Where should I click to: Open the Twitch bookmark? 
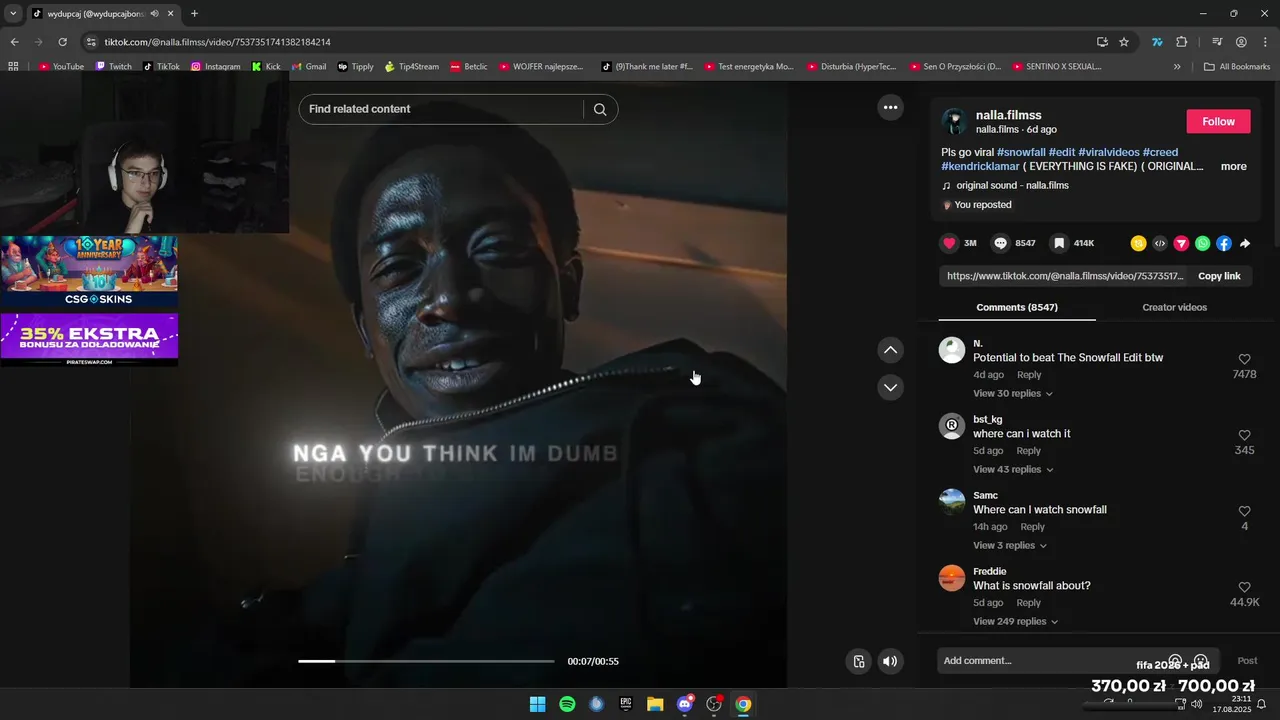[113, 67]
